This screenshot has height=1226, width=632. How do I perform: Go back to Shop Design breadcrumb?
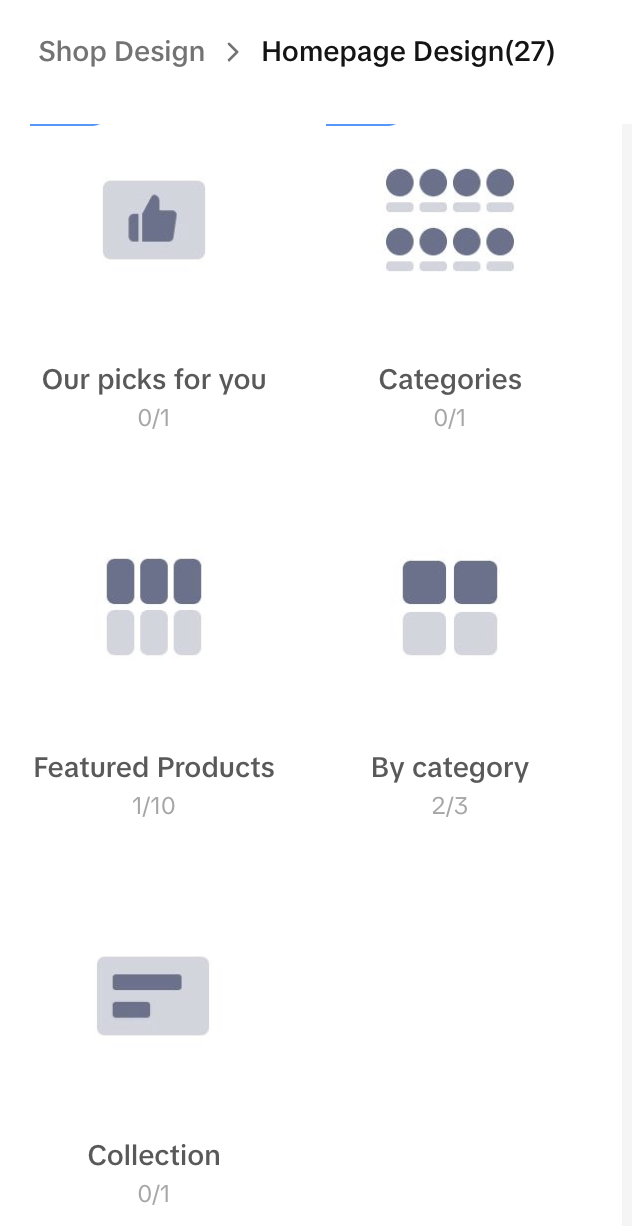pos(121,52)
